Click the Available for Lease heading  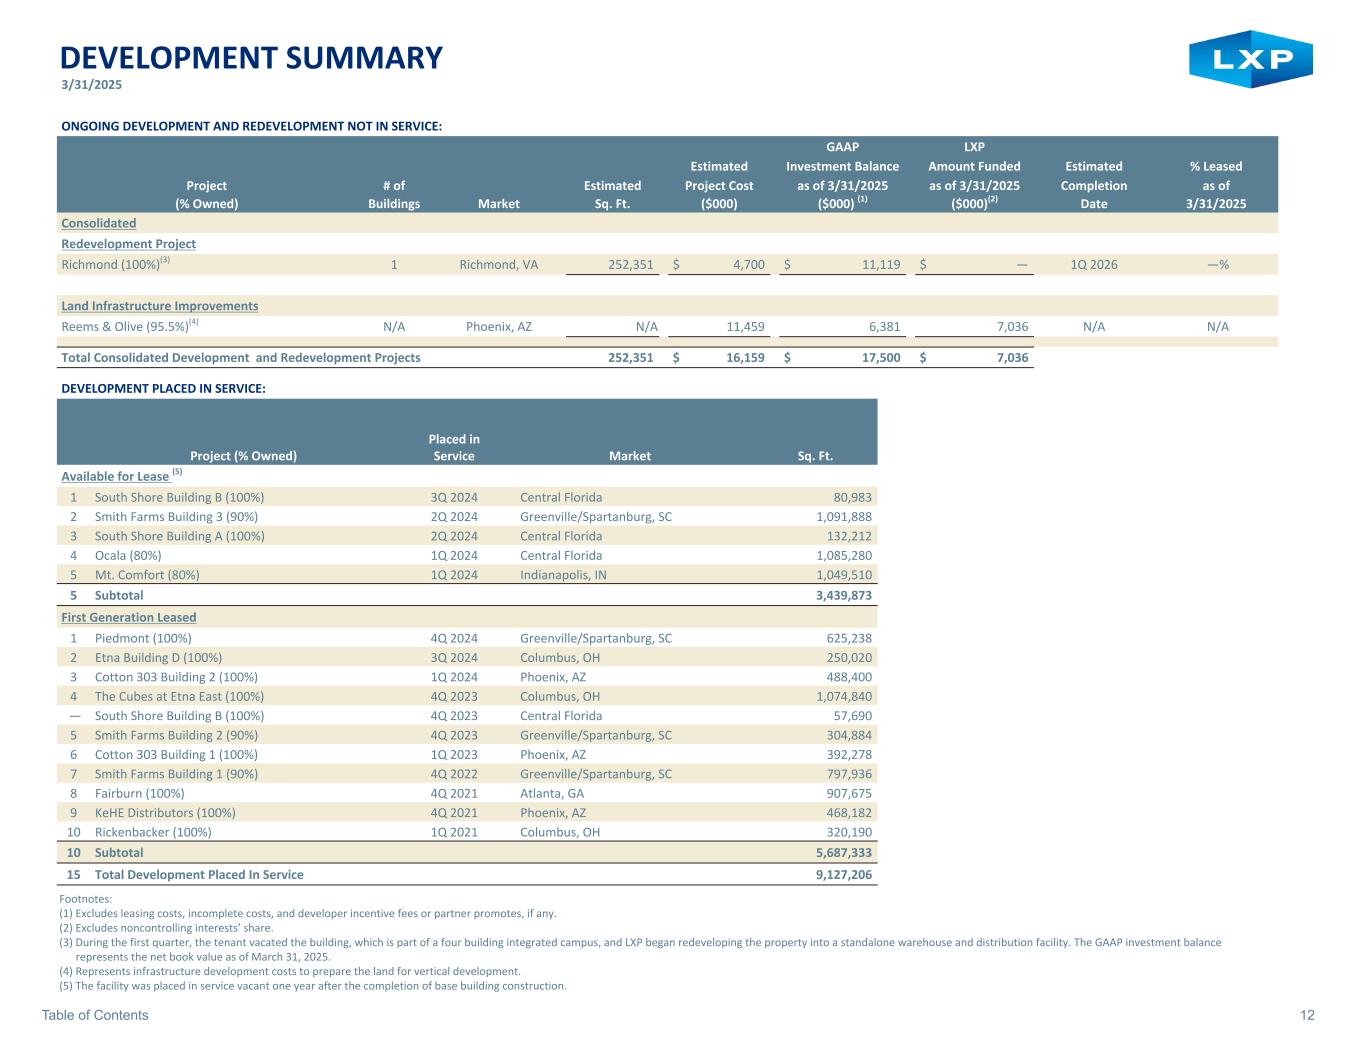(x=115, y=476)
